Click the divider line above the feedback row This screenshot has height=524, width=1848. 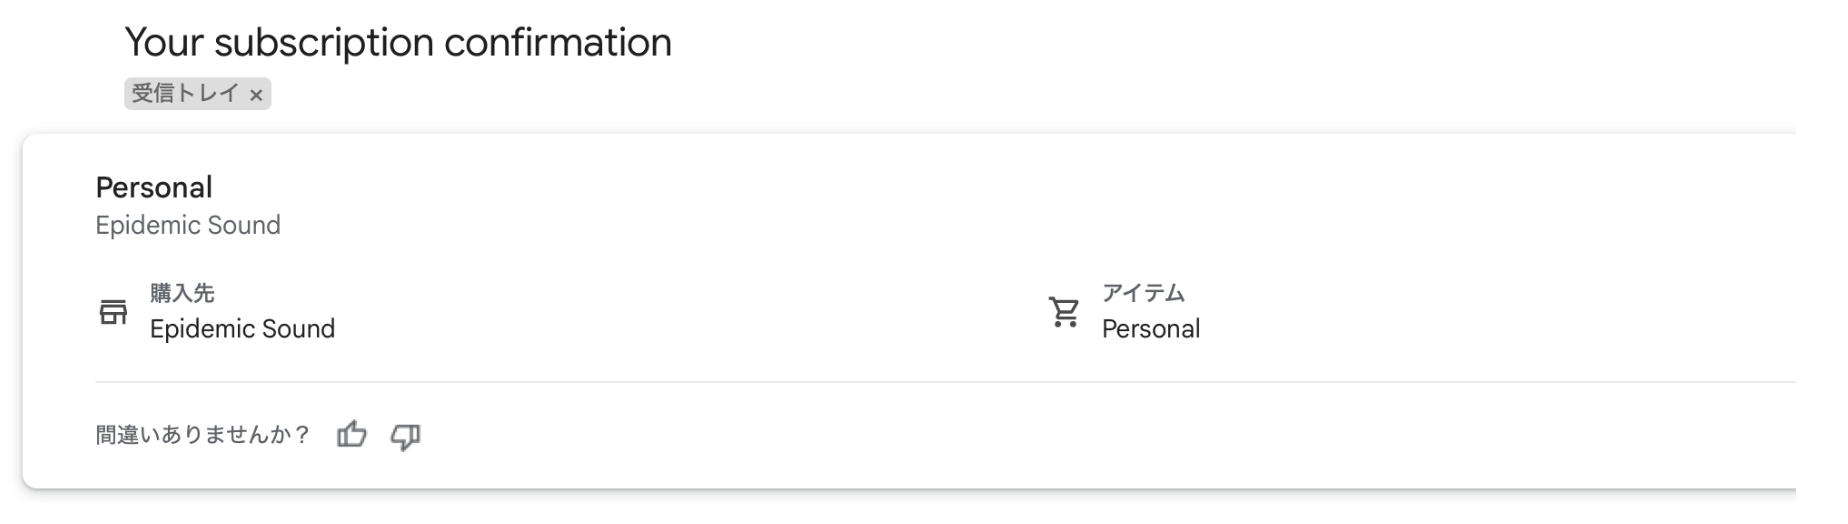pyautogui.click(x=900, y=382)
